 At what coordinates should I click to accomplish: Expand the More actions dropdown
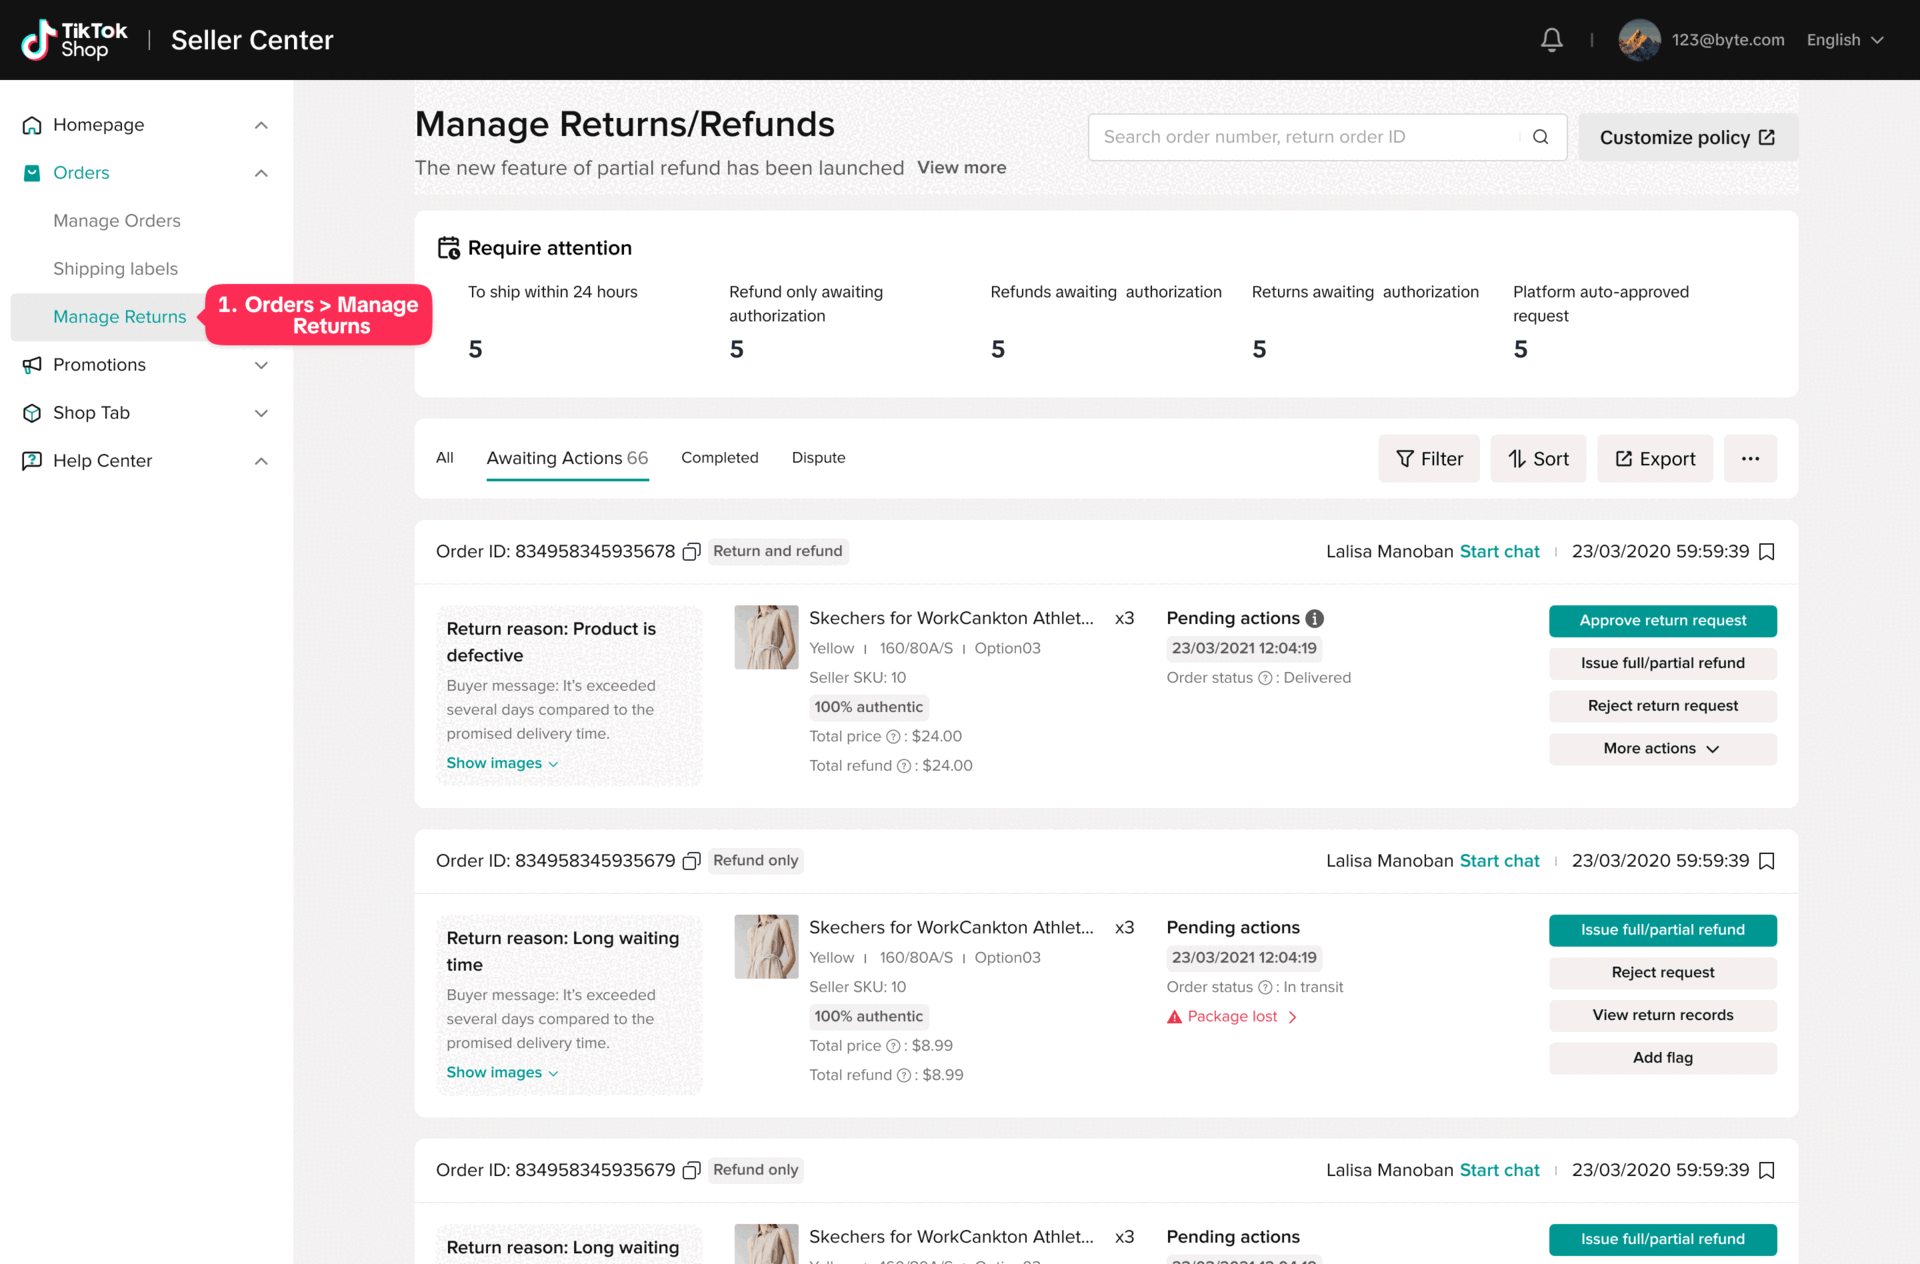(x=1662, y=749)
